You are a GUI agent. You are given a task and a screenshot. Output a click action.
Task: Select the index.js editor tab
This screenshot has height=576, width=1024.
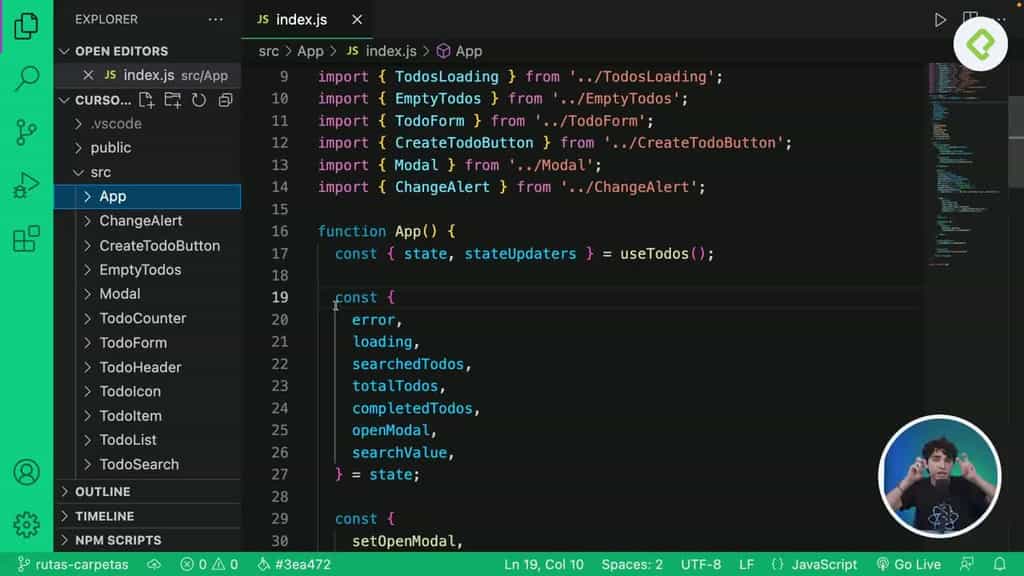(308, 20)
